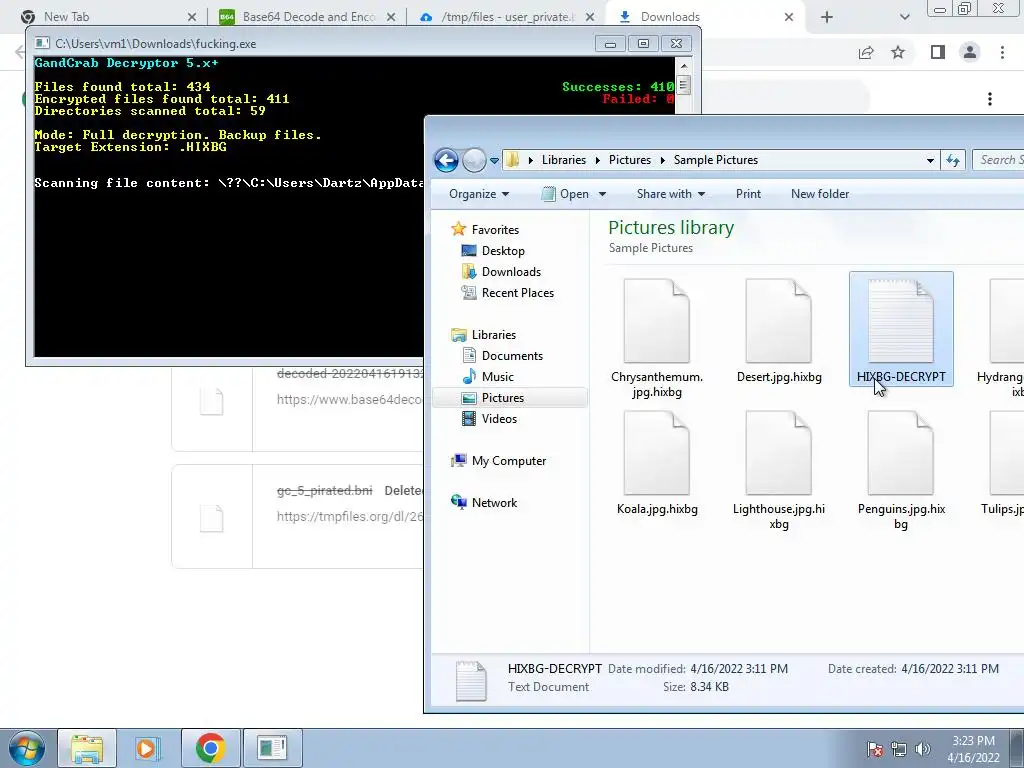Expand the Open button dropdown arrow
The width and height of the screenshot is (1024, 768).
[x=602, y=194]
